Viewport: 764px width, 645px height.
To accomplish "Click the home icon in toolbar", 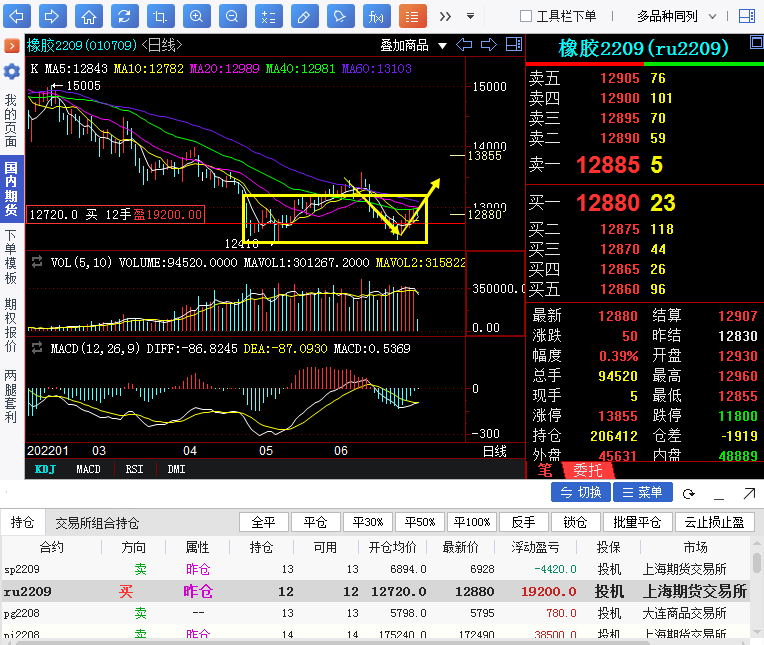I will [88, 16].
